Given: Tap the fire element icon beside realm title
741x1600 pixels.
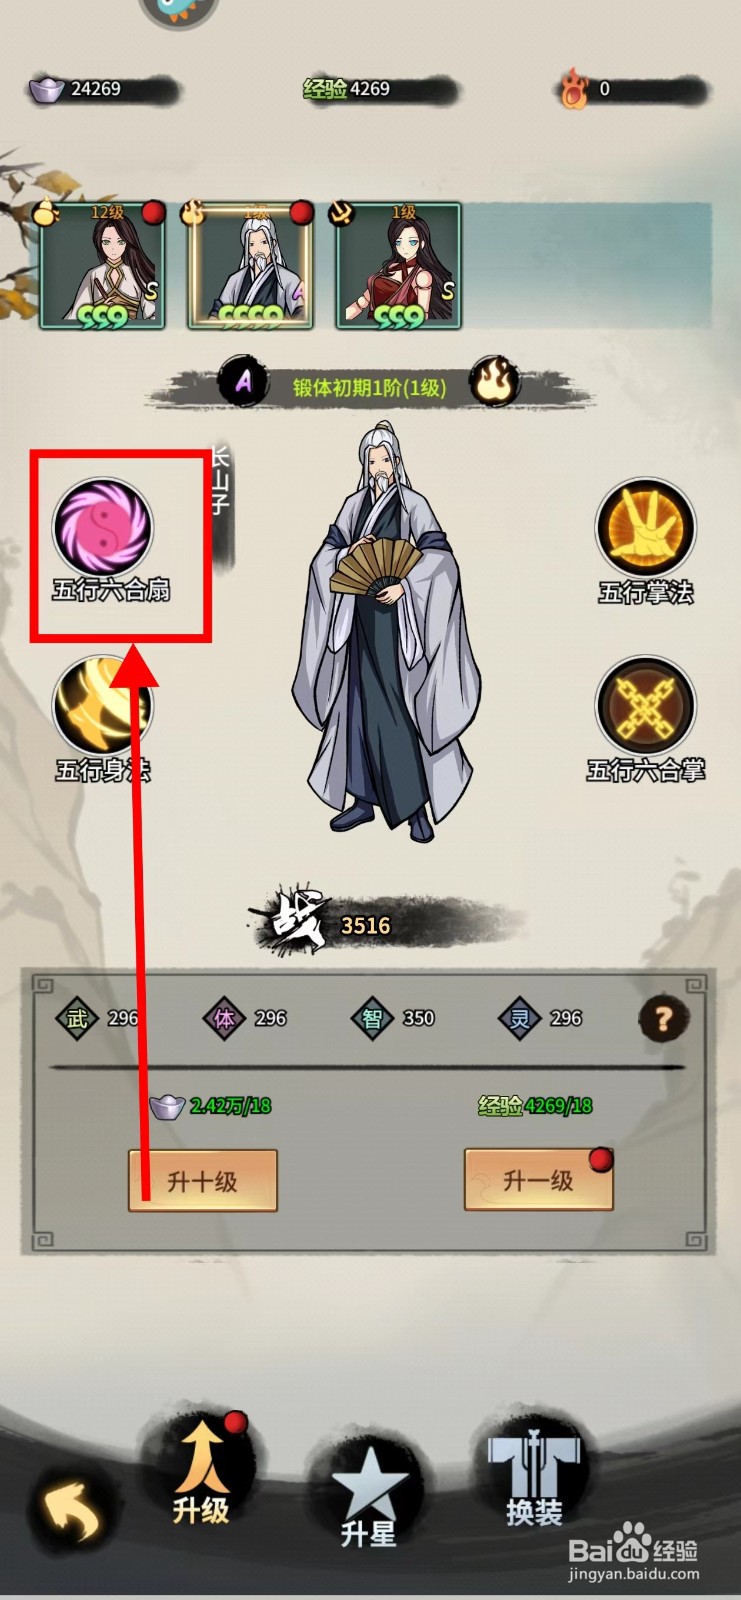Looking at the screenshot, I should click(x=494, y=381).
